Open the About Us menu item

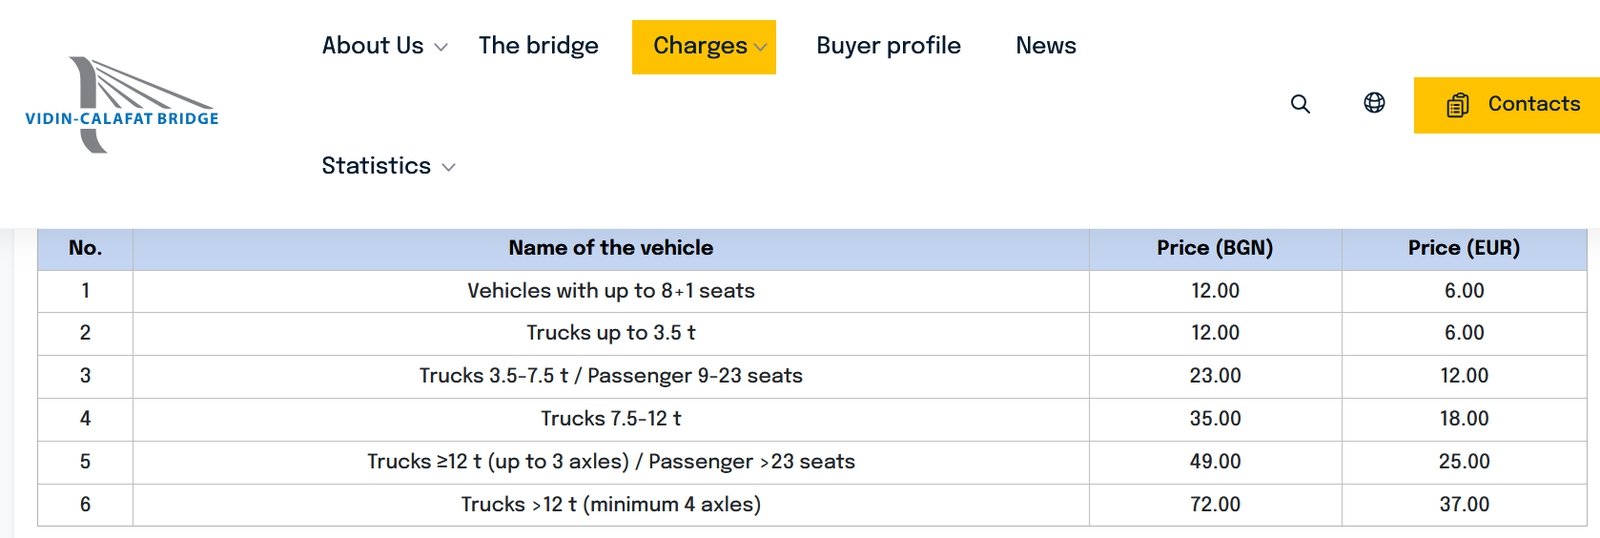(372, 46)
